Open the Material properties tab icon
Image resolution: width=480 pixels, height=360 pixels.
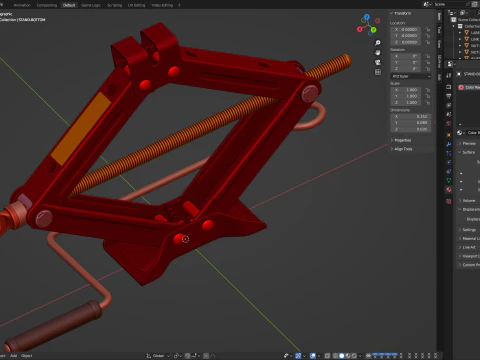pos(449,190)
